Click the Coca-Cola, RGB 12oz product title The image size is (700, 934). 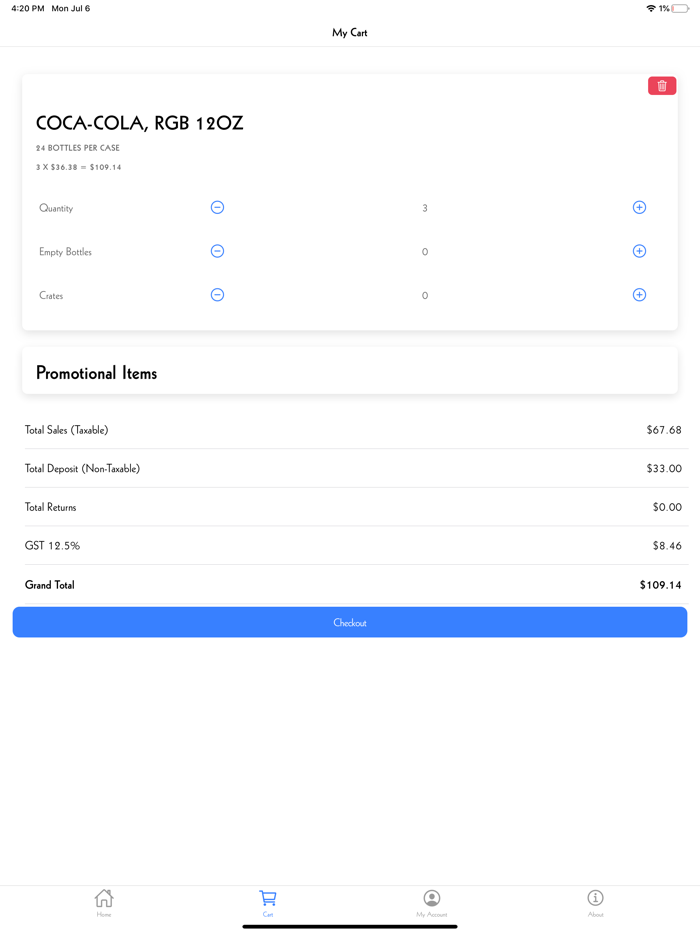140,124
